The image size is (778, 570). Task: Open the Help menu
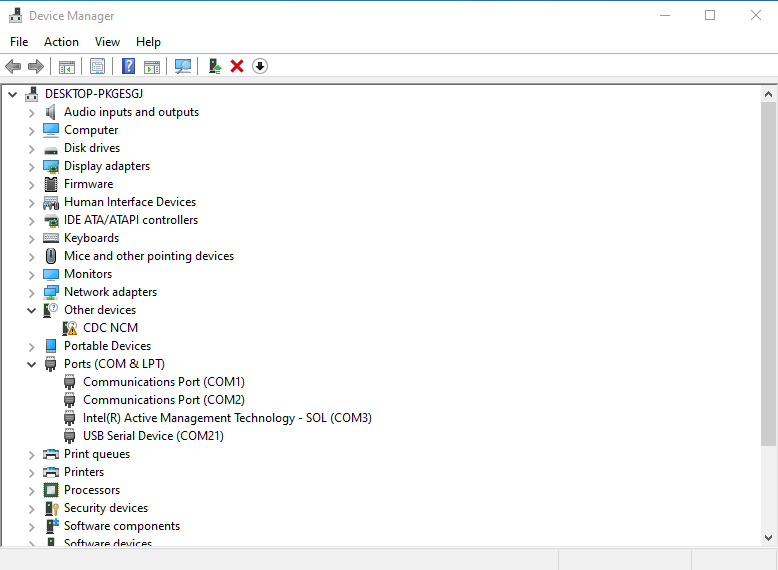pos(148,42)
